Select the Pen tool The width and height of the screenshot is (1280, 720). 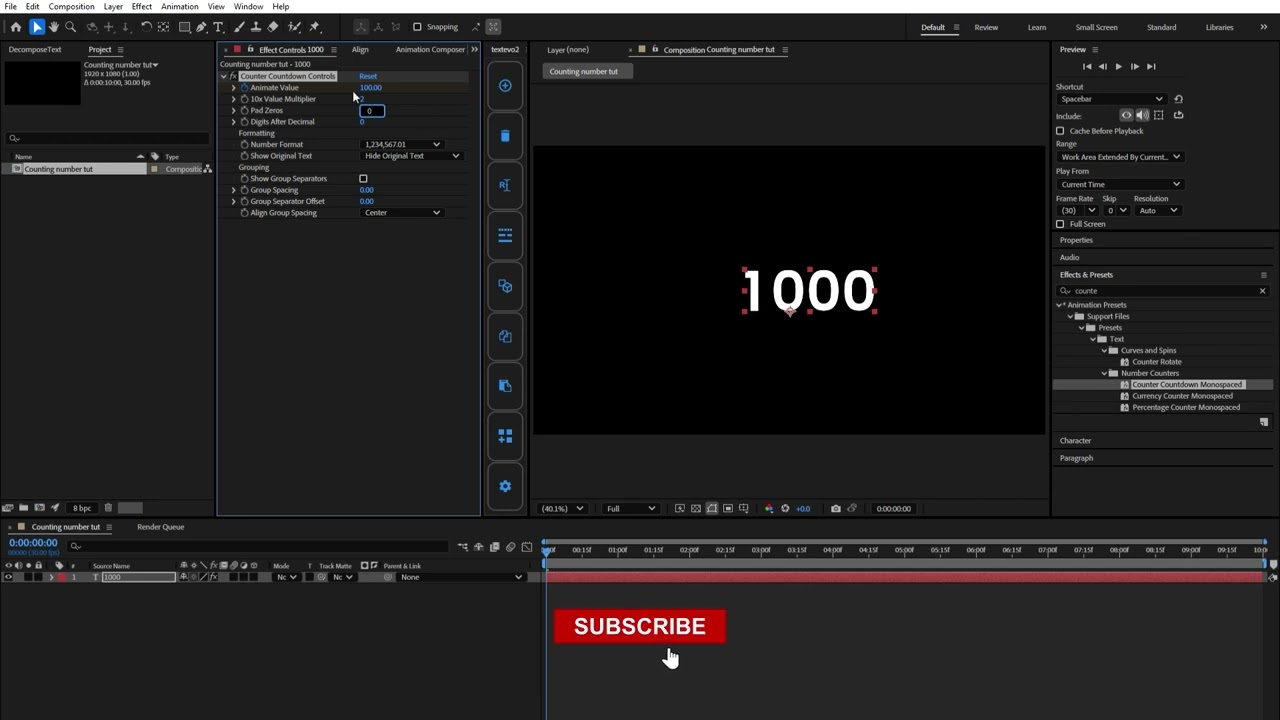[x=202, y=27]
